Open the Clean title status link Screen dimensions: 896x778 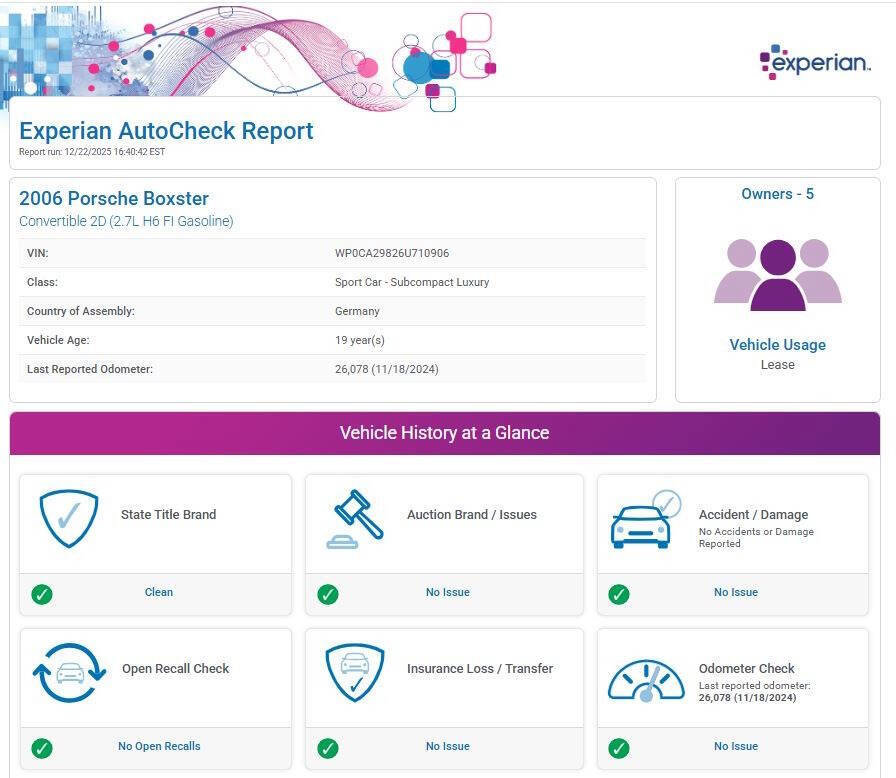[x=159, y=592]
